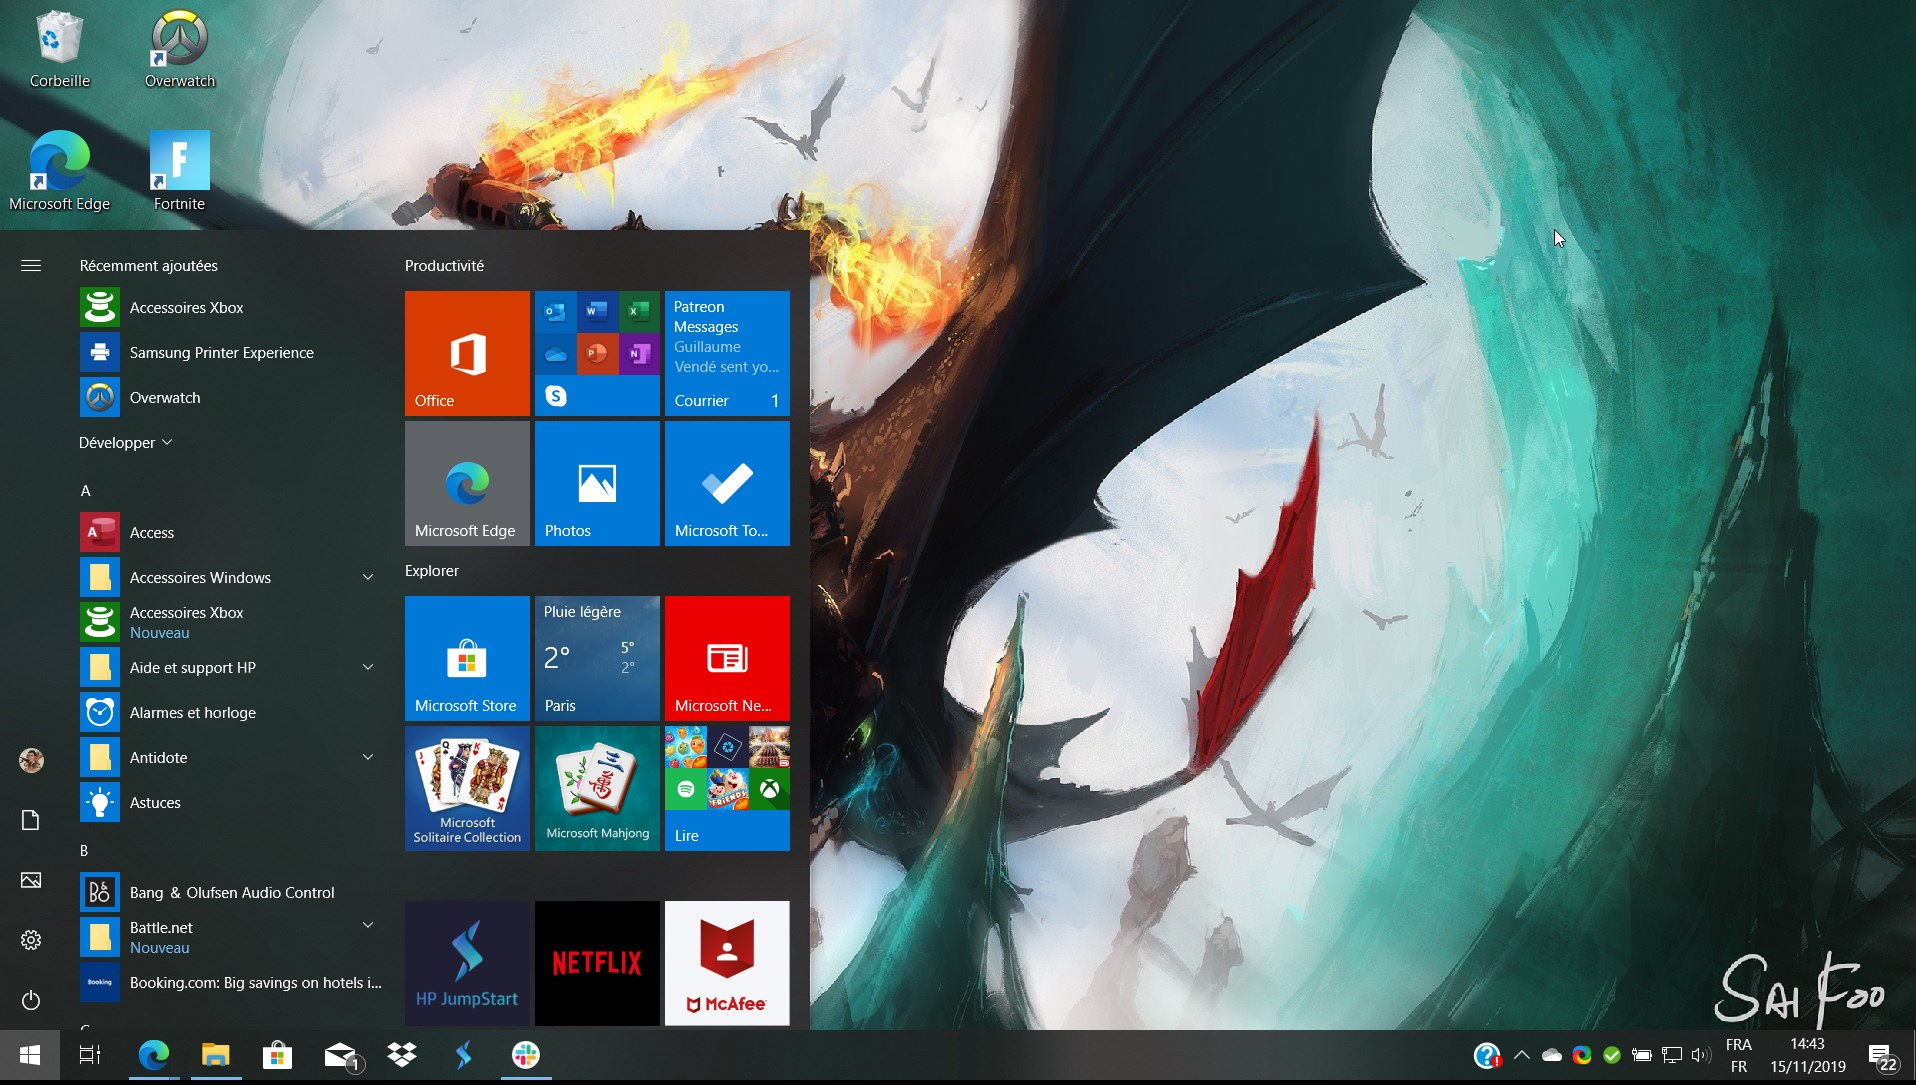Open HP JumpStart tile

tap(467, 963)
